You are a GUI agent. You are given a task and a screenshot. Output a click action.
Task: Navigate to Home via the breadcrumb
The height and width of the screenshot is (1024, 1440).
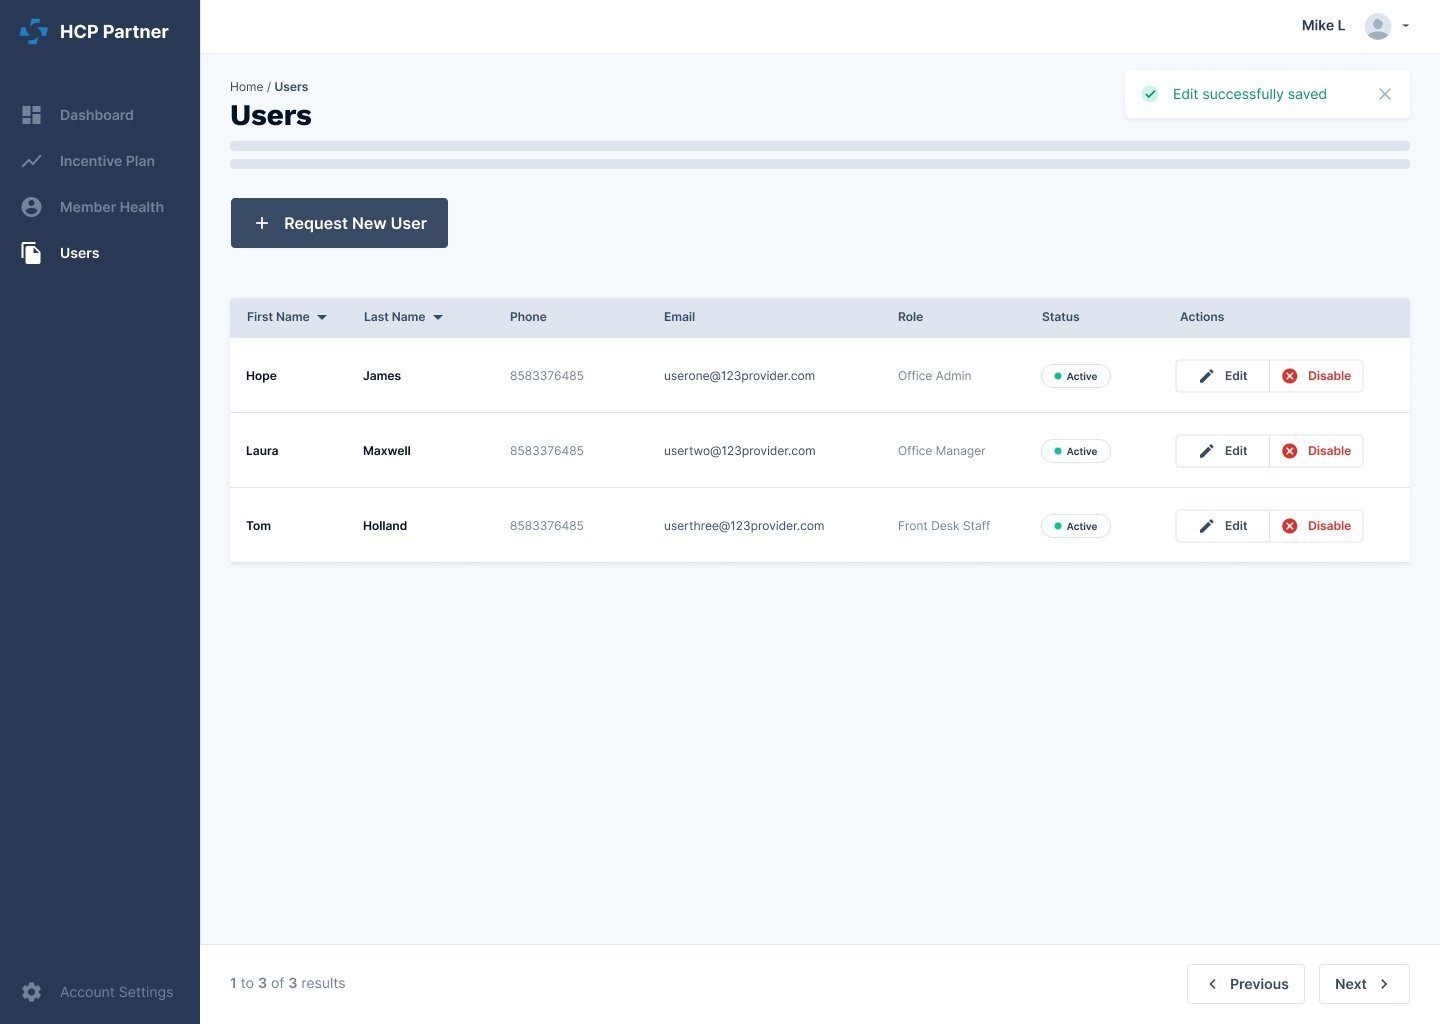point(246,86)
